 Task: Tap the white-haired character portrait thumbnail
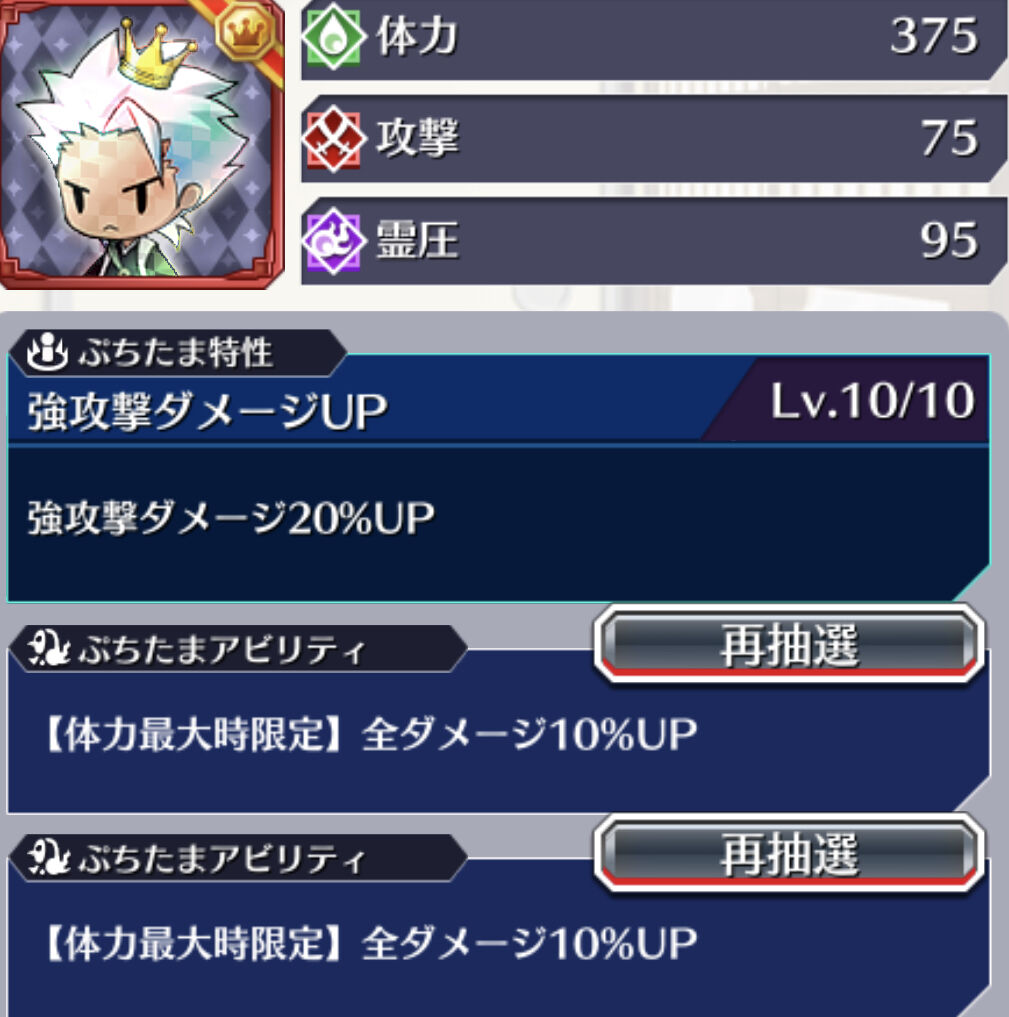(141, 144)
